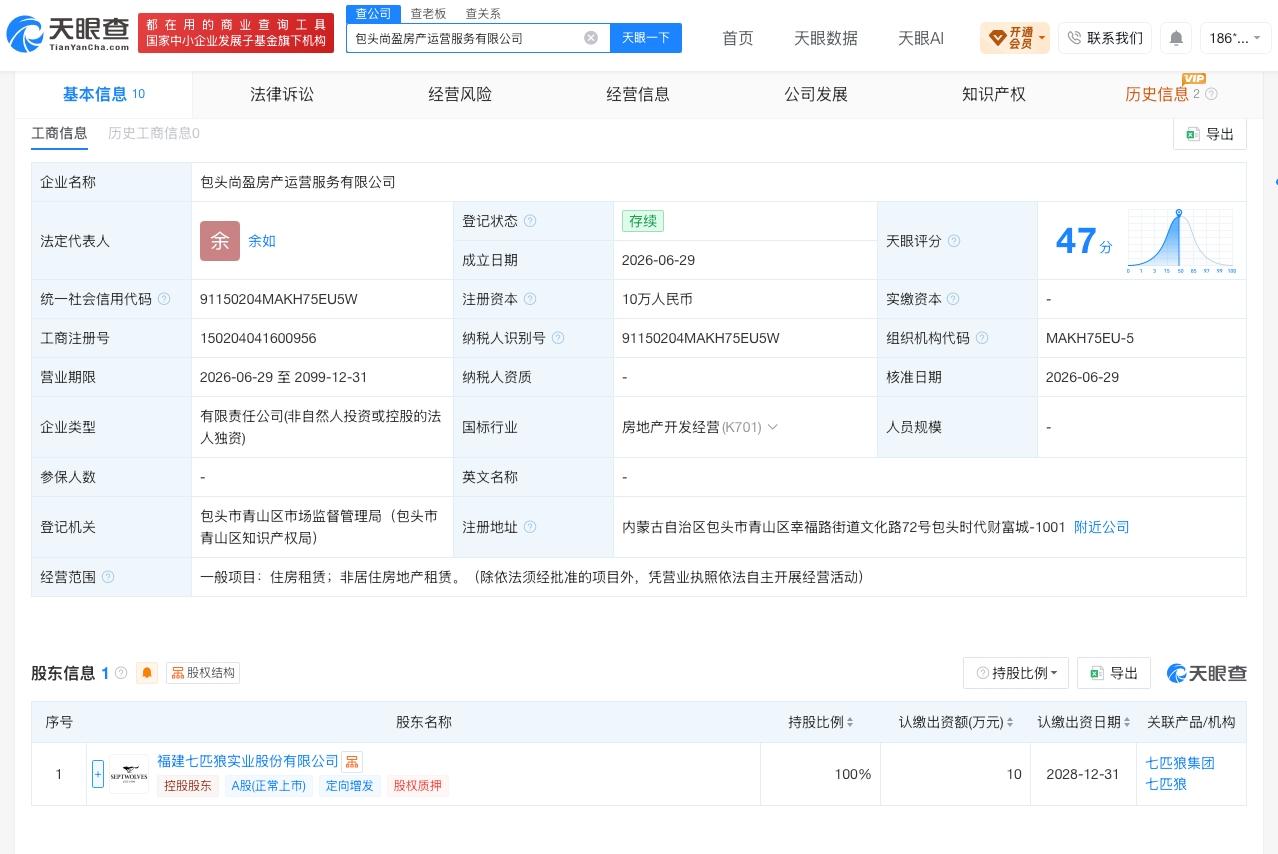Screen dimensions: 1278x854
Task: Click equity structure icon after 福建七匹狼实业股份有限公司
Action: pyautogui.click(x=352, y=762)
